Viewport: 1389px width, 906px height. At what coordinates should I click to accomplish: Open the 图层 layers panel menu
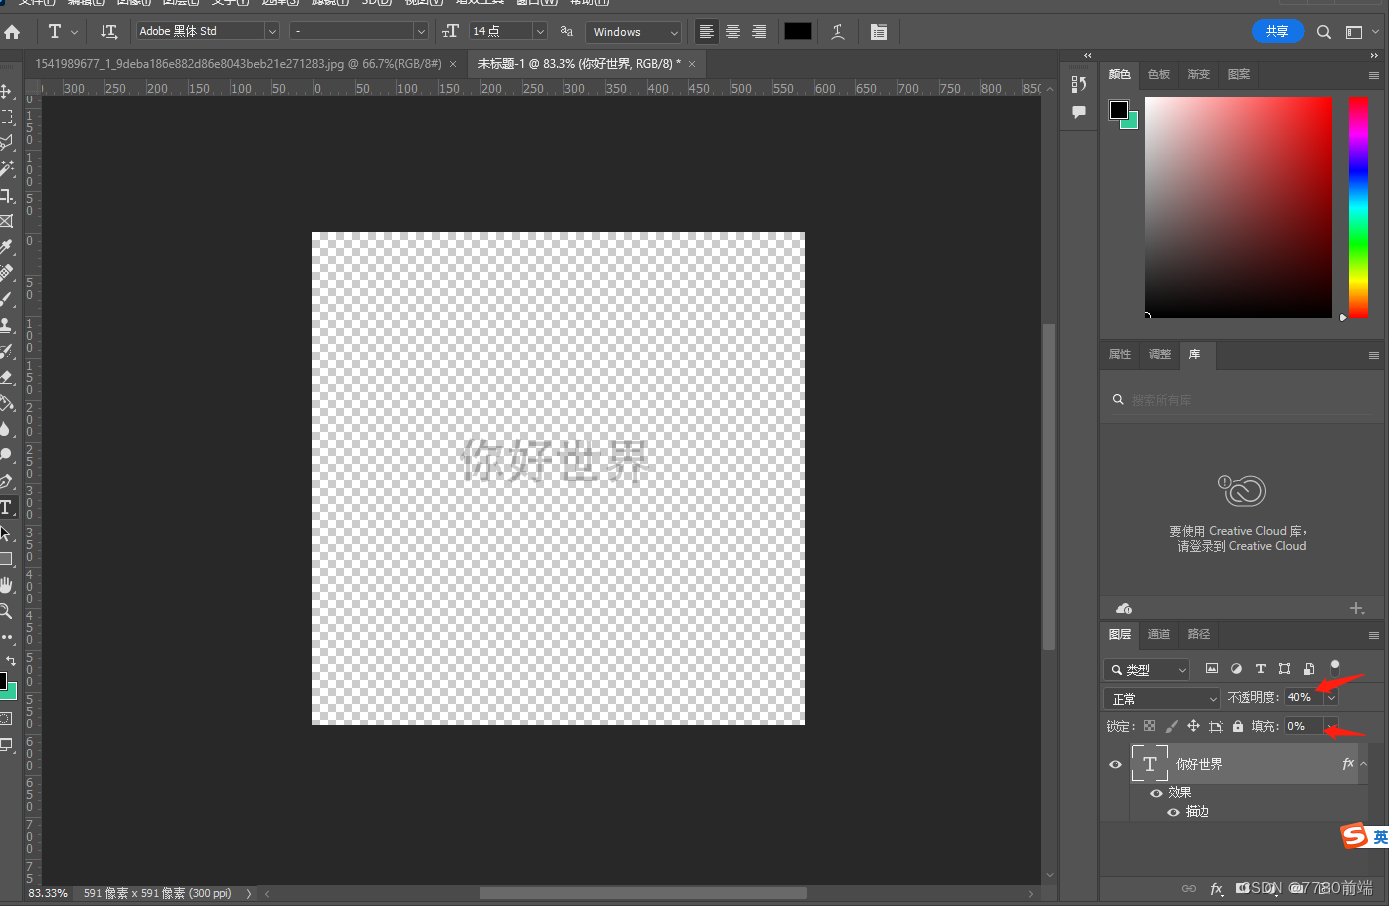1374,636
